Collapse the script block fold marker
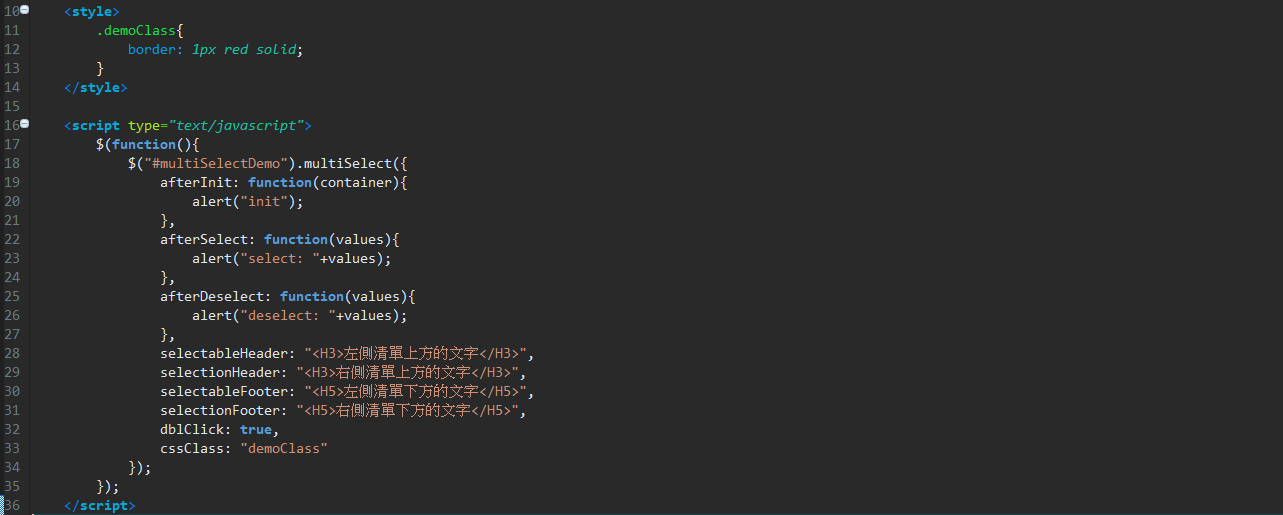The height and width of the screenshot is (515, 1283). pyautogui.click(x=25, y=124)
